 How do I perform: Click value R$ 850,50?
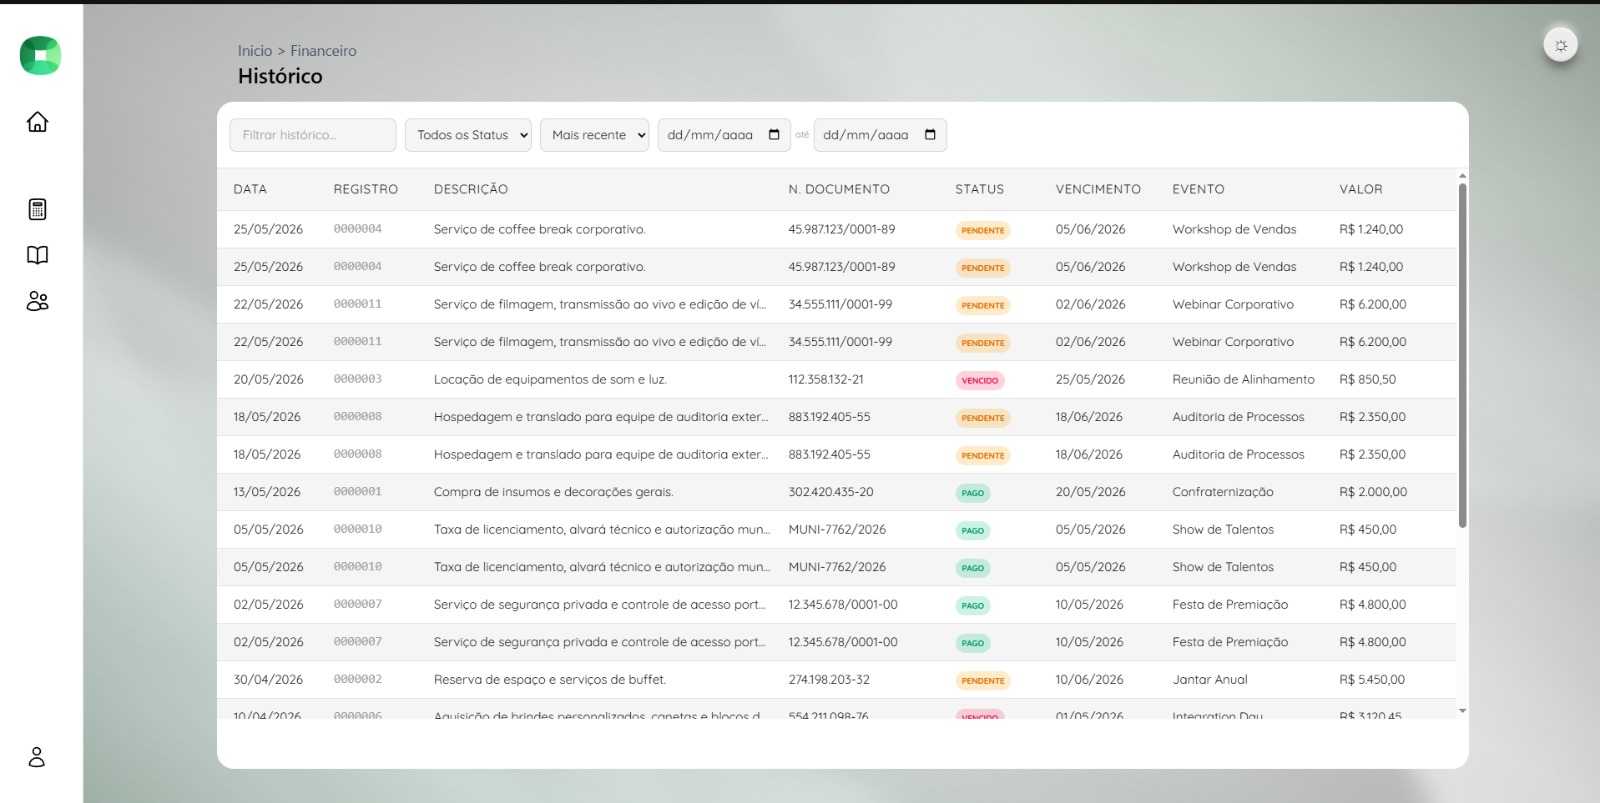coord(1367,380)
